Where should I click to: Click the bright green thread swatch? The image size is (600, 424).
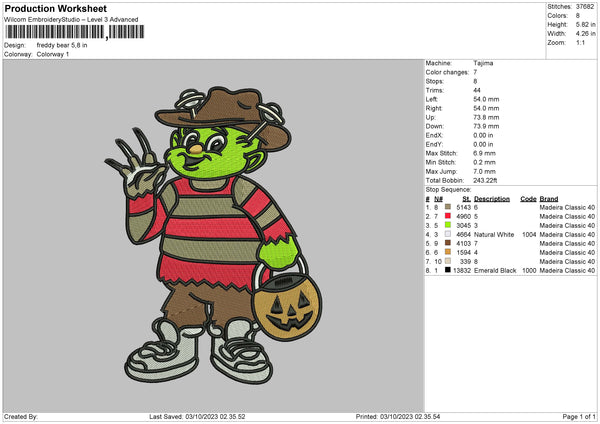[449, 224]
